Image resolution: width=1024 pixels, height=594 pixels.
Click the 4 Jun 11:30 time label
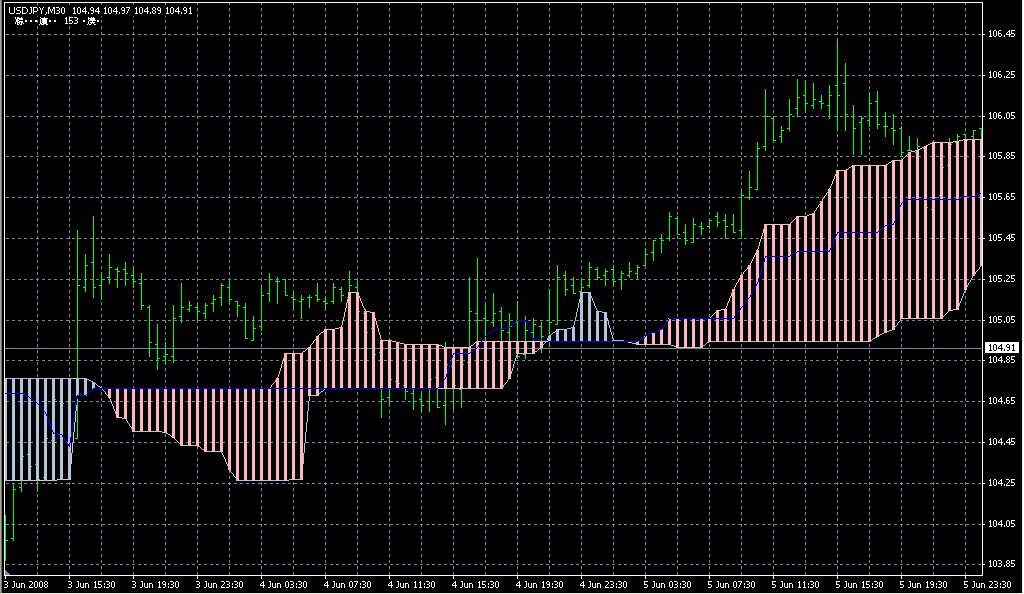click(412, 584)
